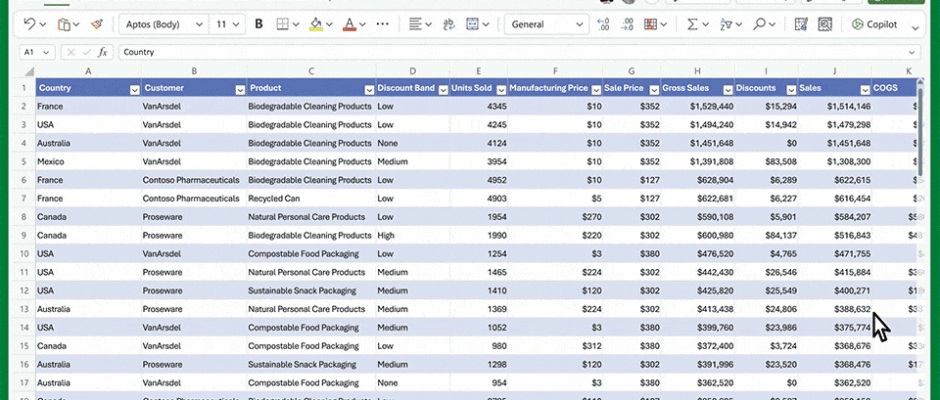Image resolution: width=940 pixels, height=400 pixels.
Task: Select the COGS header cell
Action: tap(894, 88)
